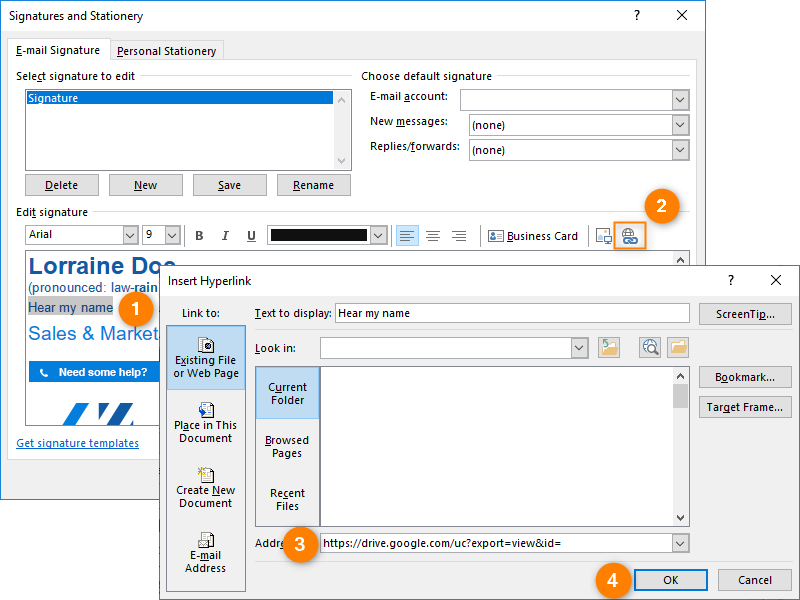Open the font color picker
Viewport: 800px width, 600px height.
click(x=378, y=235)
